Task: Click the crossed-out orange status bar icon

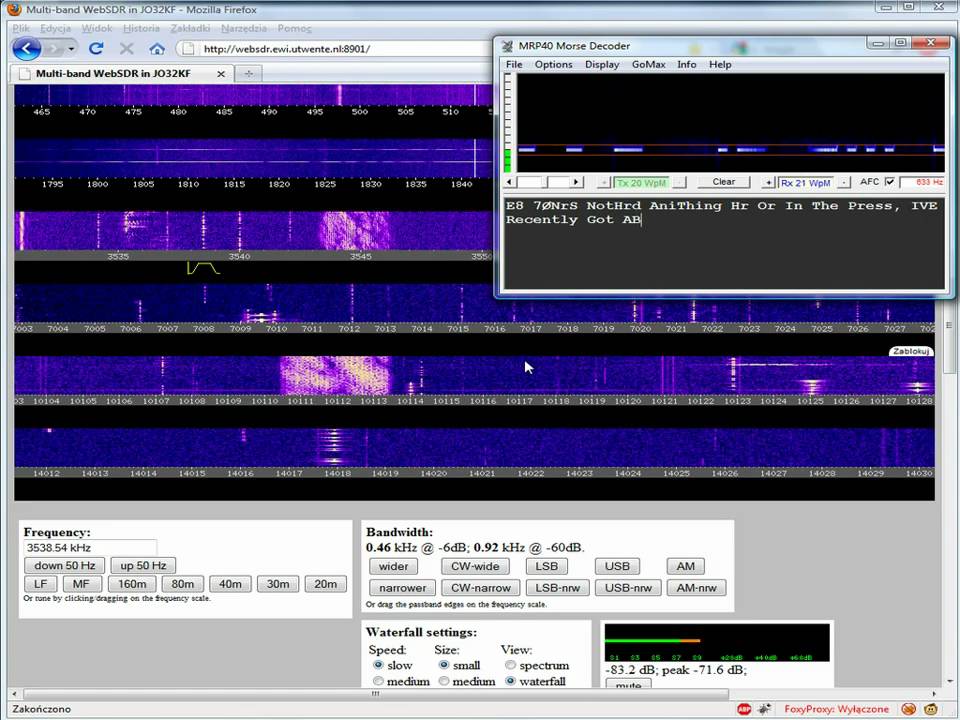Action: point(909,709)
